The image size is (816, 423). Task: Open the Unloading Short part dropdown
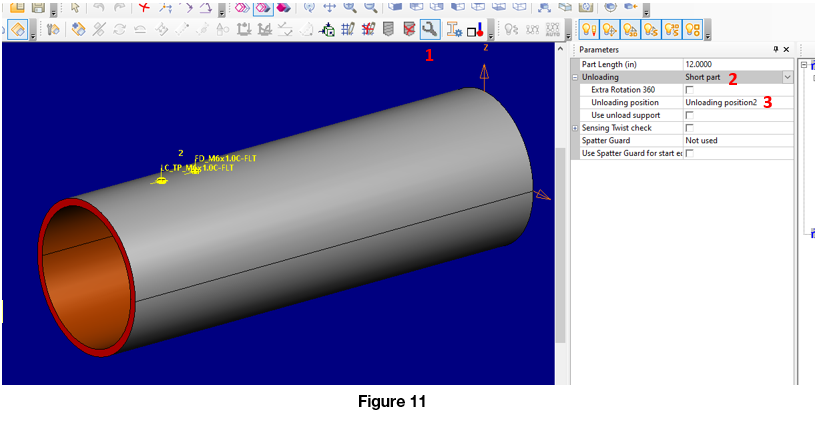tap(787, 77)
